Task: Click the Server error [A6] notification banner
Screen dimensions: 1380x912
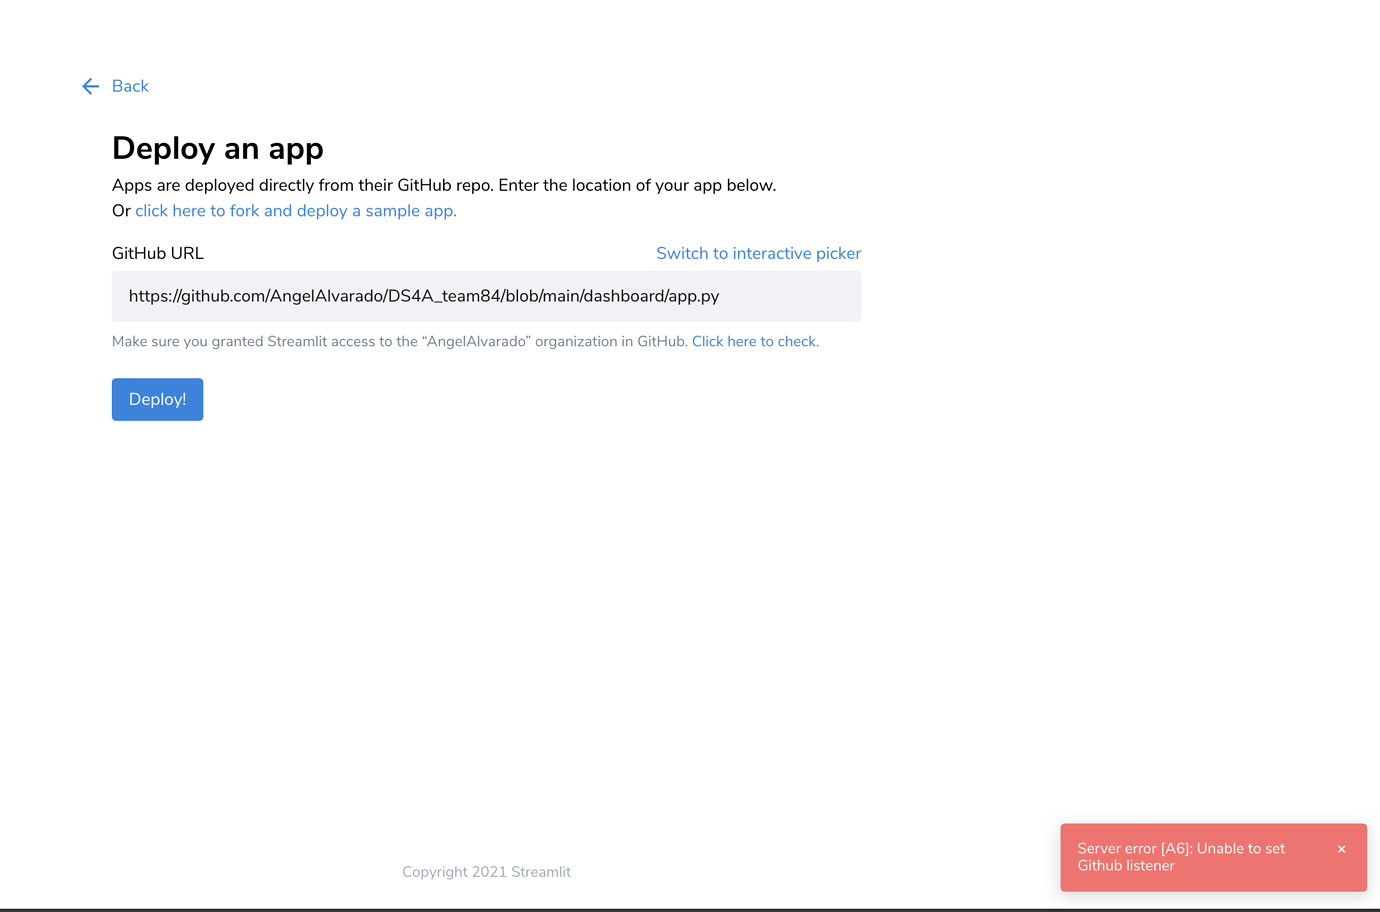Action: pyautogui.click(x=1180, y=857)
